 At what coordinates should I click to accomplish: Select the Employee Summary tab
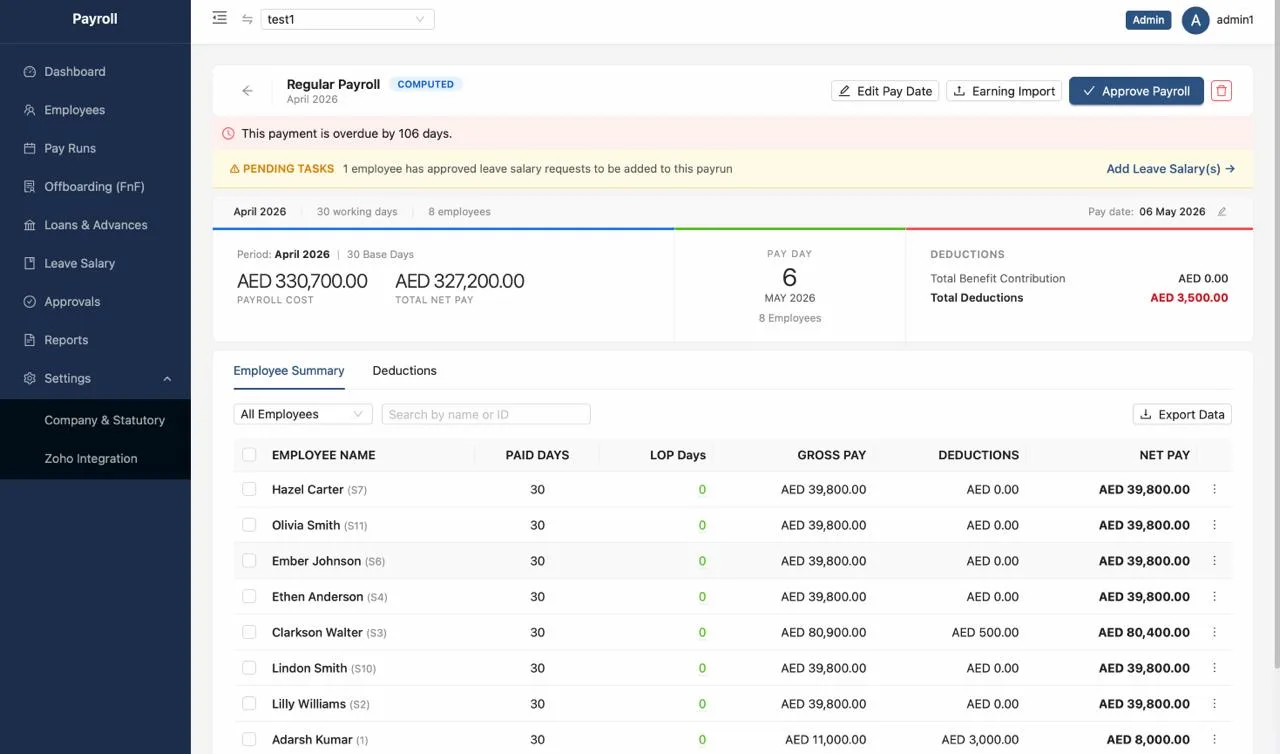click(x=289, y=371)
